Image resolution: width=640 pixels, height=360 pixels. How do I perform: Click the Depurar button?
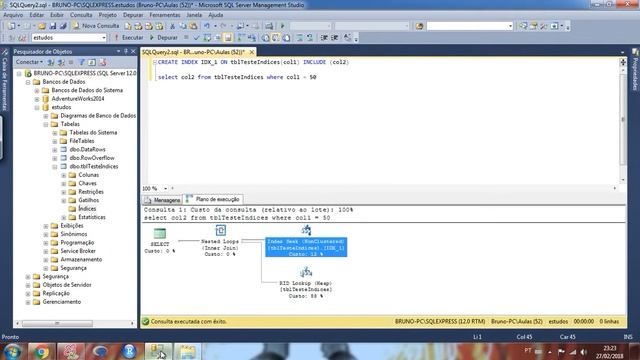[163, 38]
